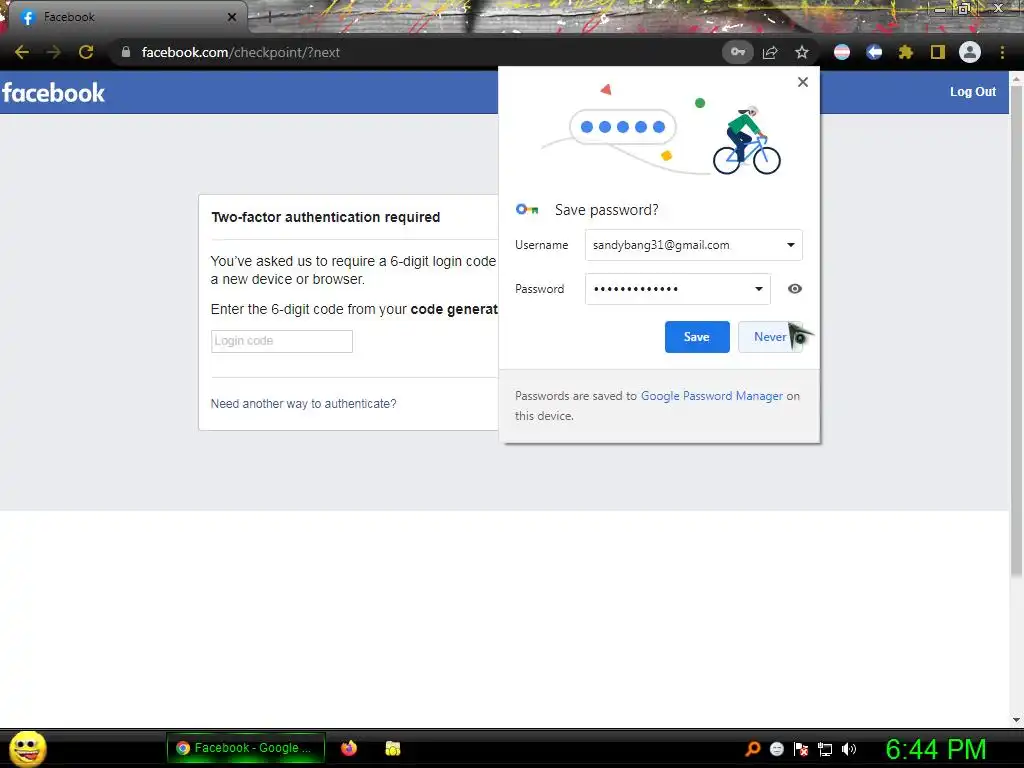Click the network tray icon

[x=825, y=749]
